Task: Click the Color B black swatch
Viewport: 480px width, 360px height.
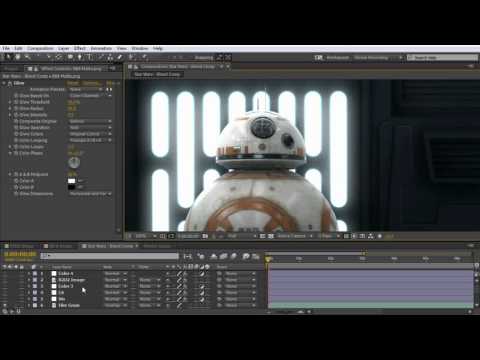Action: 71,187
